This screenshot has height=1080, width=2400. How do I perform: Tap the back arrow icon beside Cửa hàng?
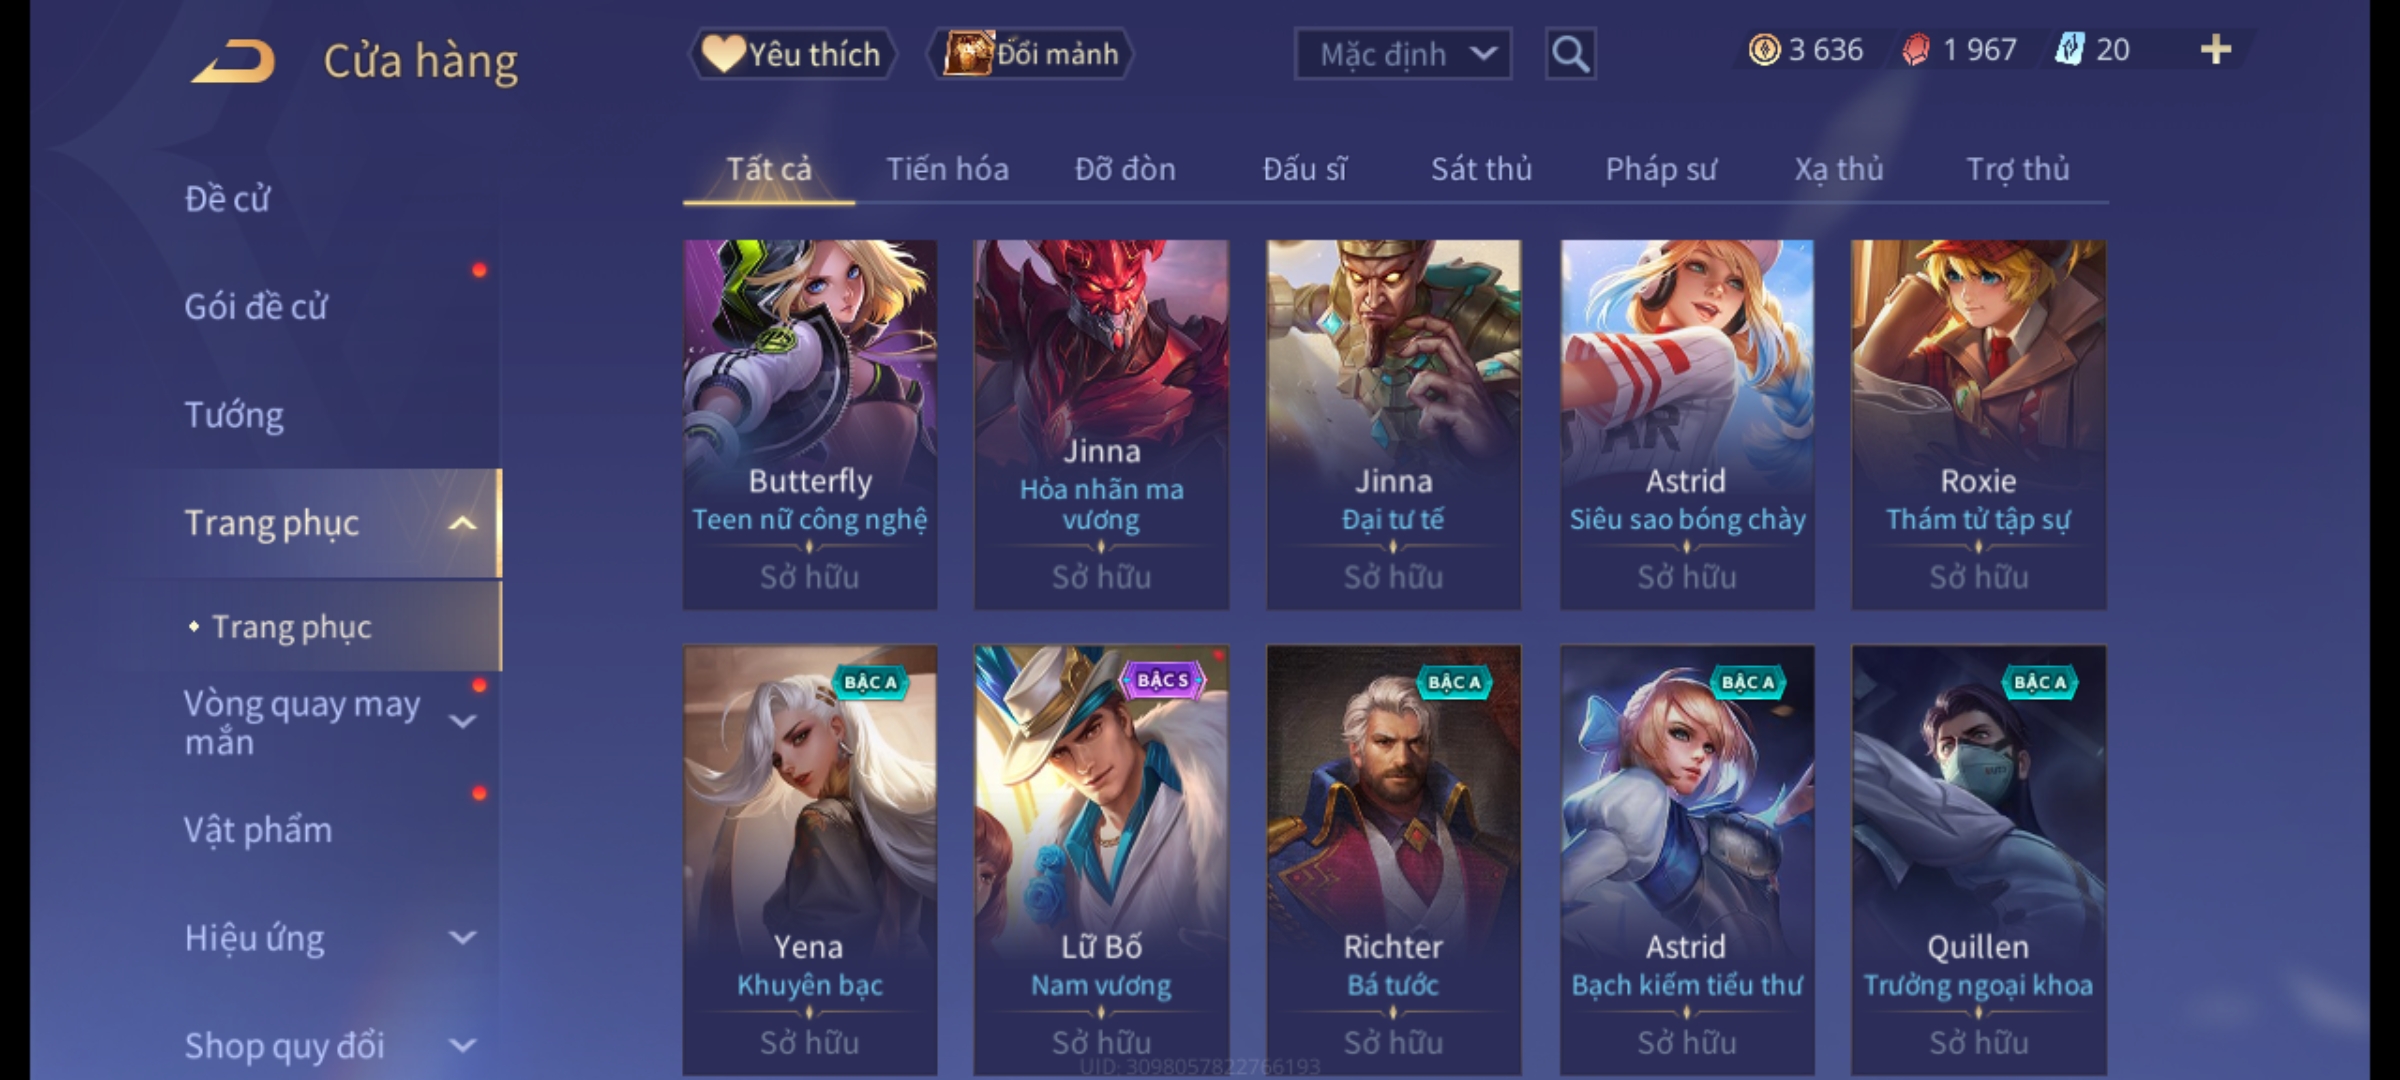point(235,61)
